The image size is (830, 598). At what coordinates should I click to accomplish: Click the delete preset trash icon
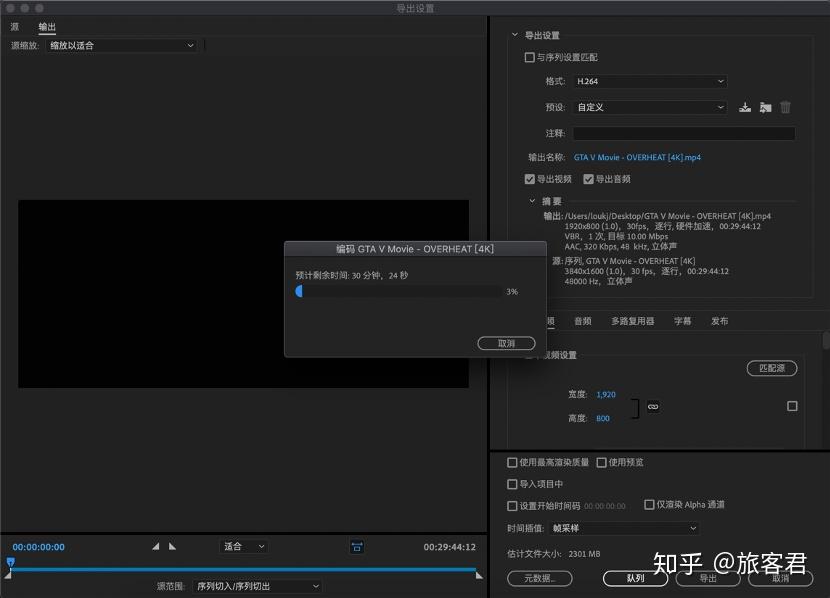(785, 107)
